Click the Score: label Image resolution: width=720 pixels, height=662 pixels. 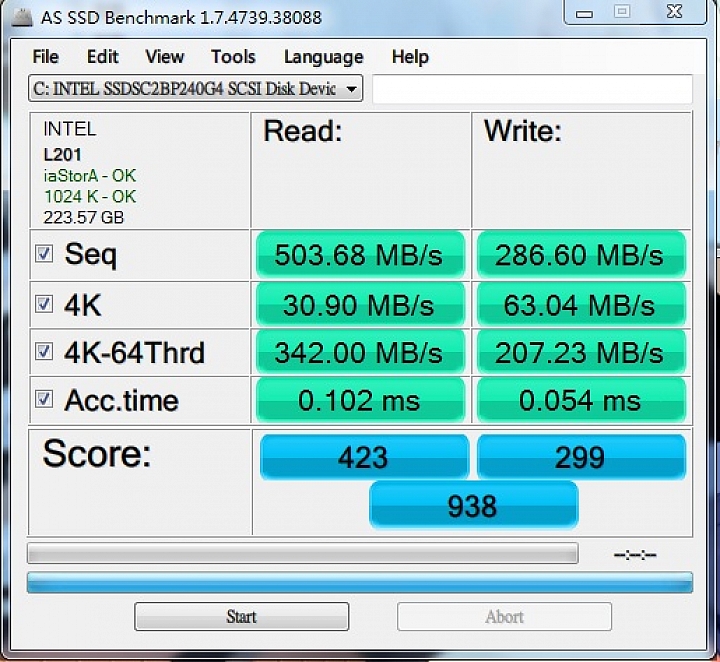[97, 454]
